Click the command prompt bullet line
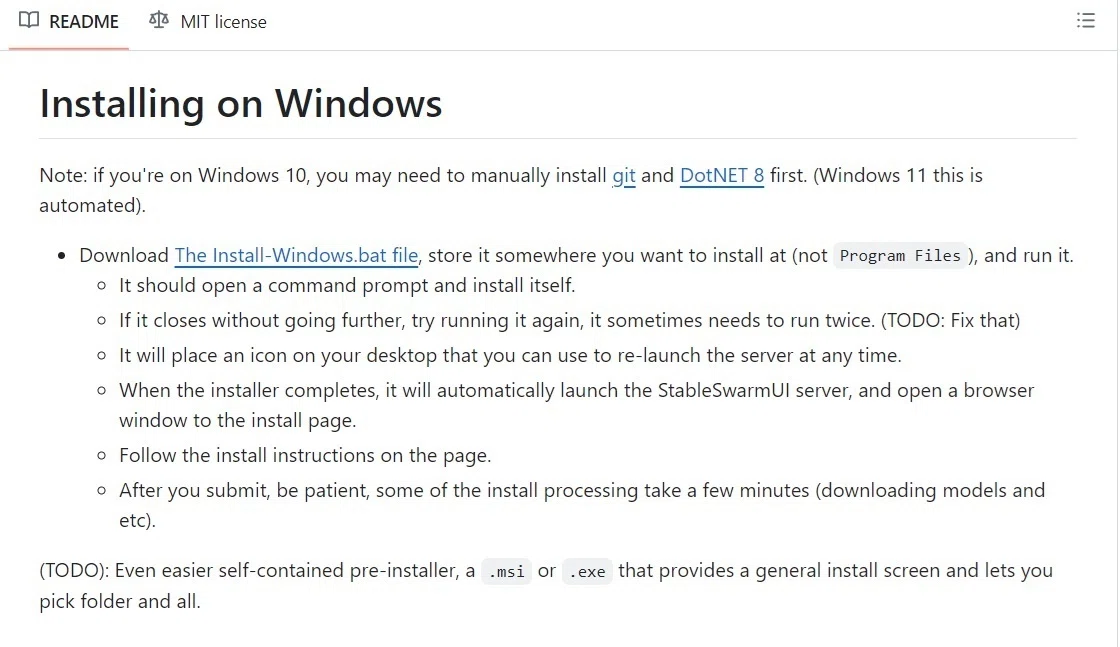This screenshot has width=1120, height=647. pyautogui.click(x=347, y=286)
